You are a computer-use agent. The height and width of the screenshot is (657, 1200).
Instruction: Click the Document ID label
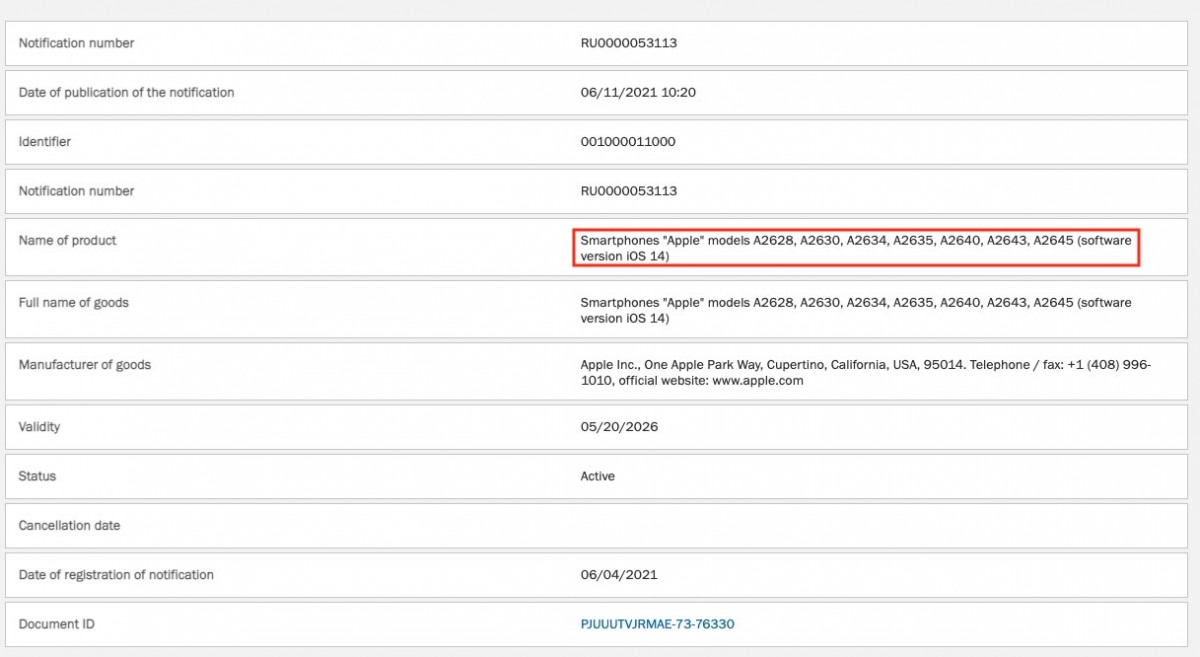point(57,624)
